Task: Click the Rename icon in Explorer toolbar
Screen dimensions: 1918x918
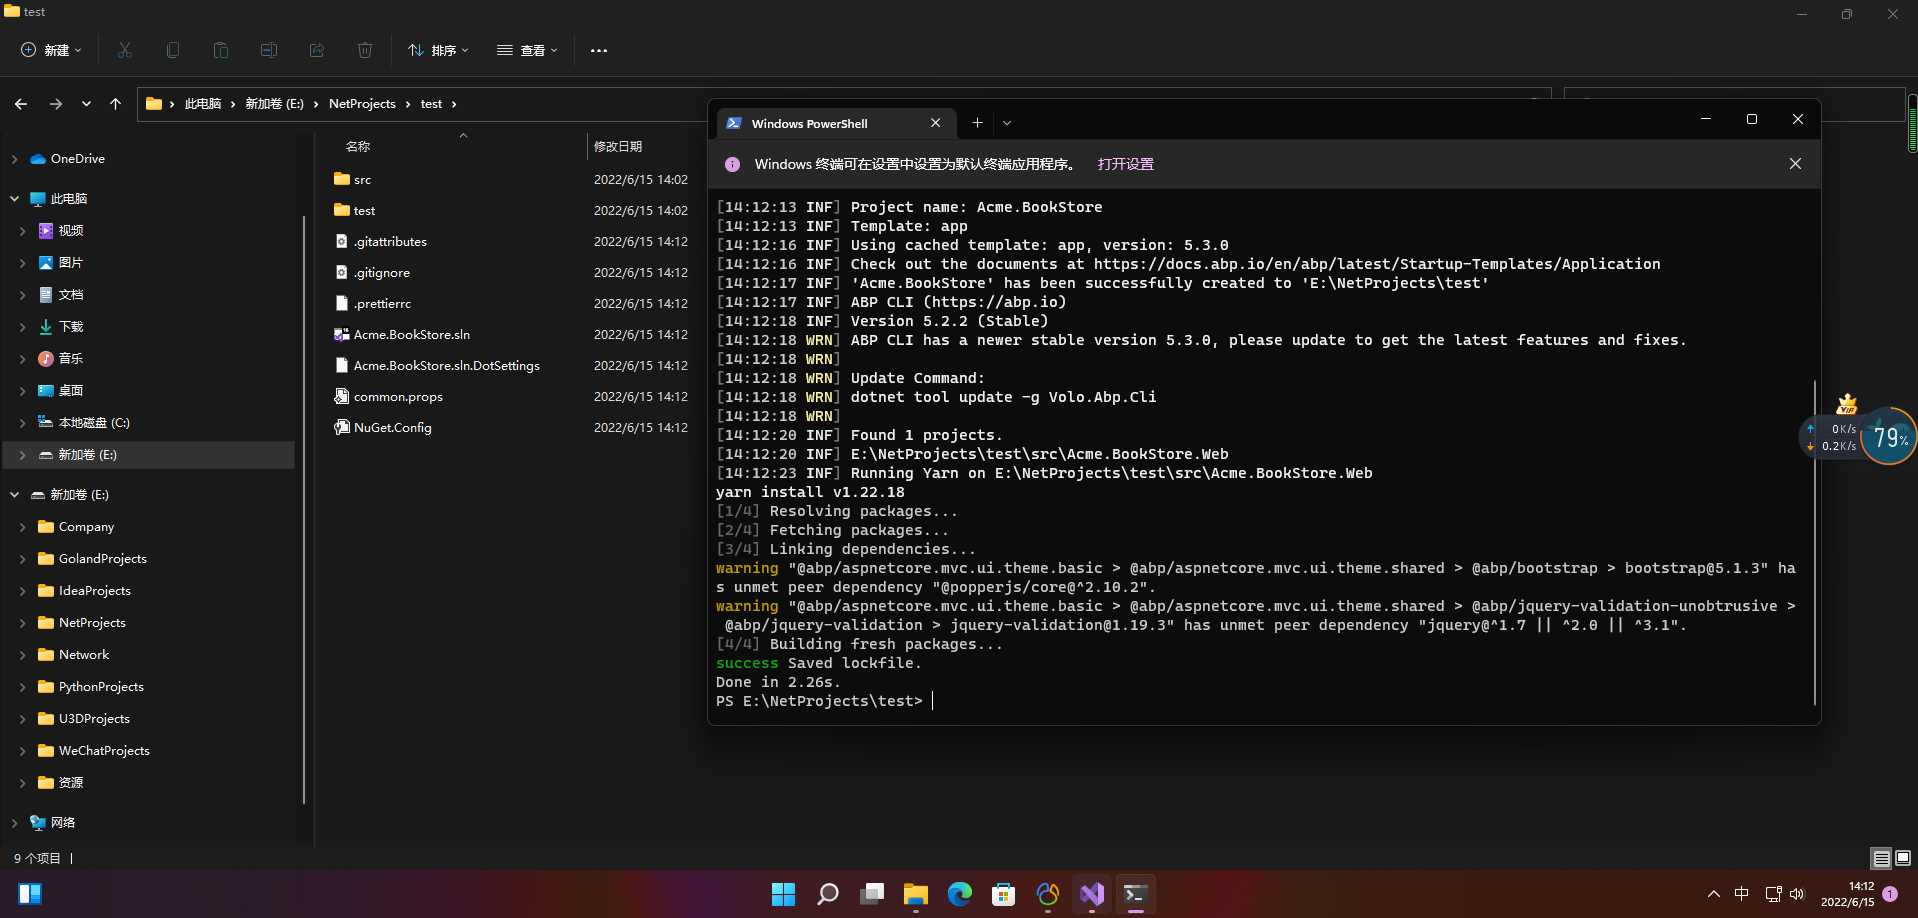Action: tap(269, 50)
